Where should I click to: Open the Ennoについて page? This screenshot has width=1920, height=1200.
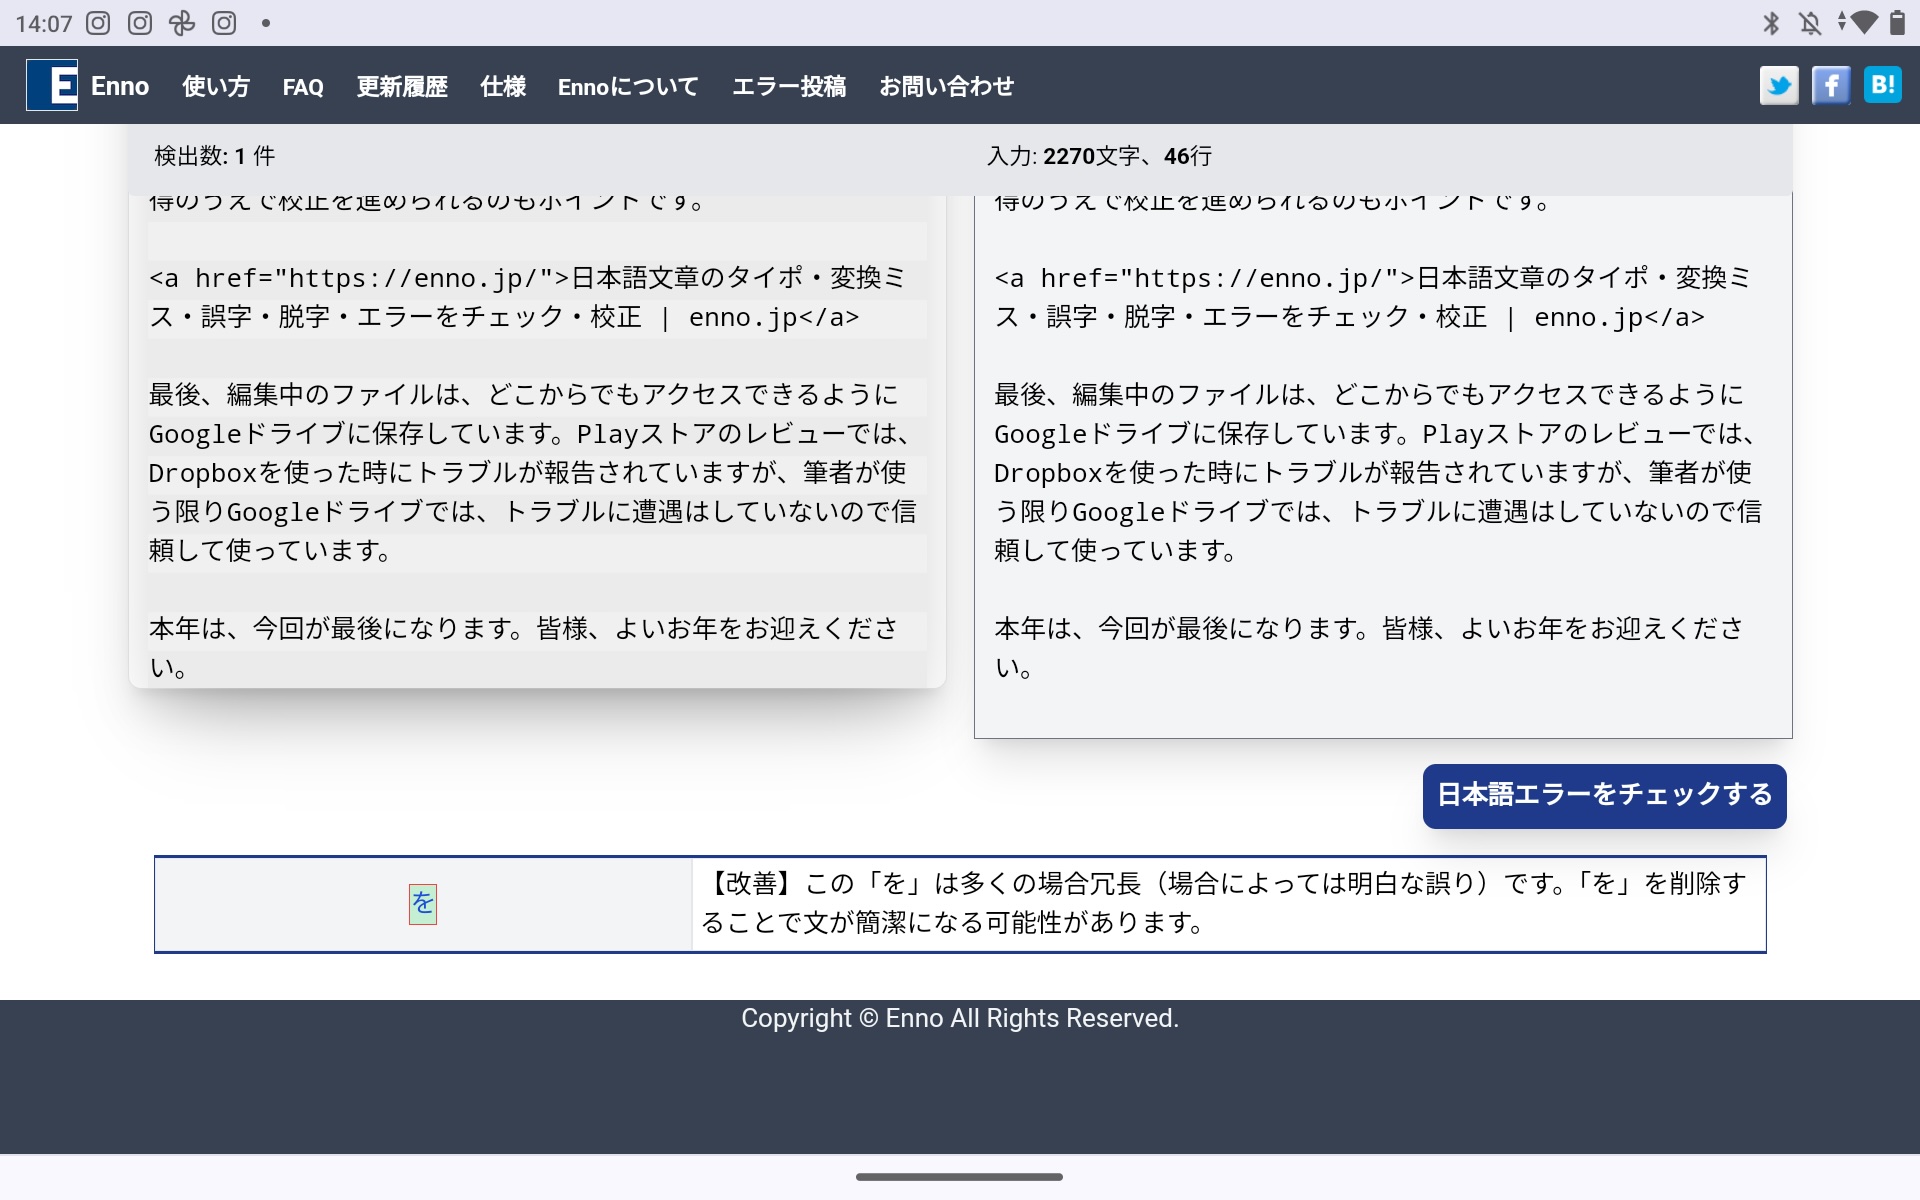point(628,86)
